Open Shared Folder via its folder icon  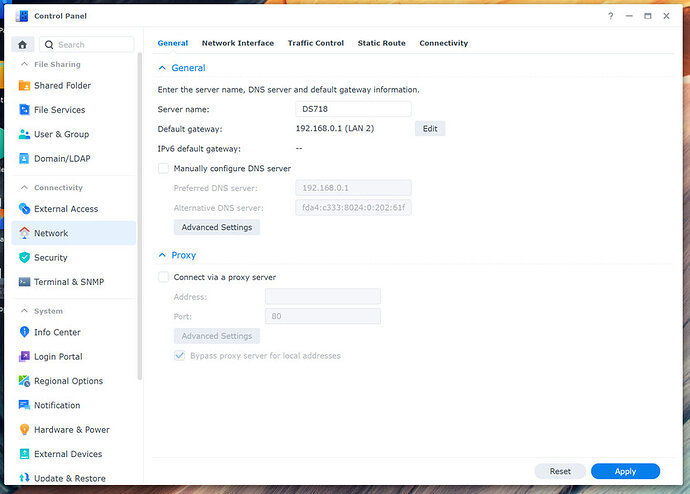pyautogui.click(x=25, y=85)
